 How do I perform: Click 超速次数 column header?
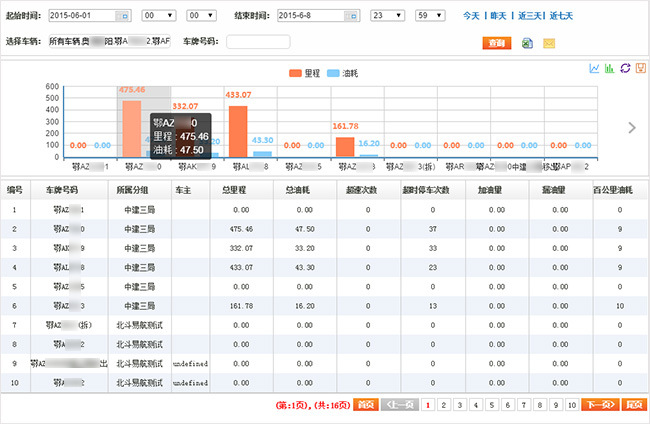[368, 190]
